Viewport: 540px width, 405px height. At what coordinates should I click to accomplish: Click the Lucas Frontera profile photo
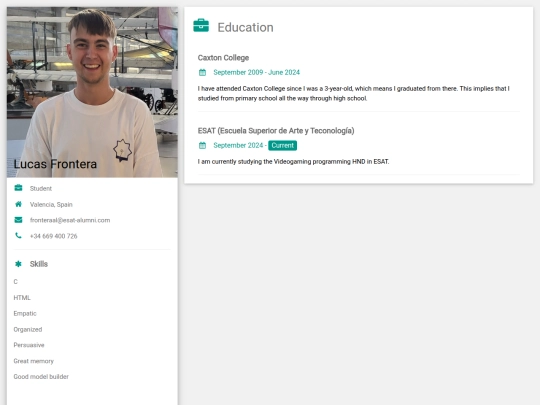pos(92,92)
